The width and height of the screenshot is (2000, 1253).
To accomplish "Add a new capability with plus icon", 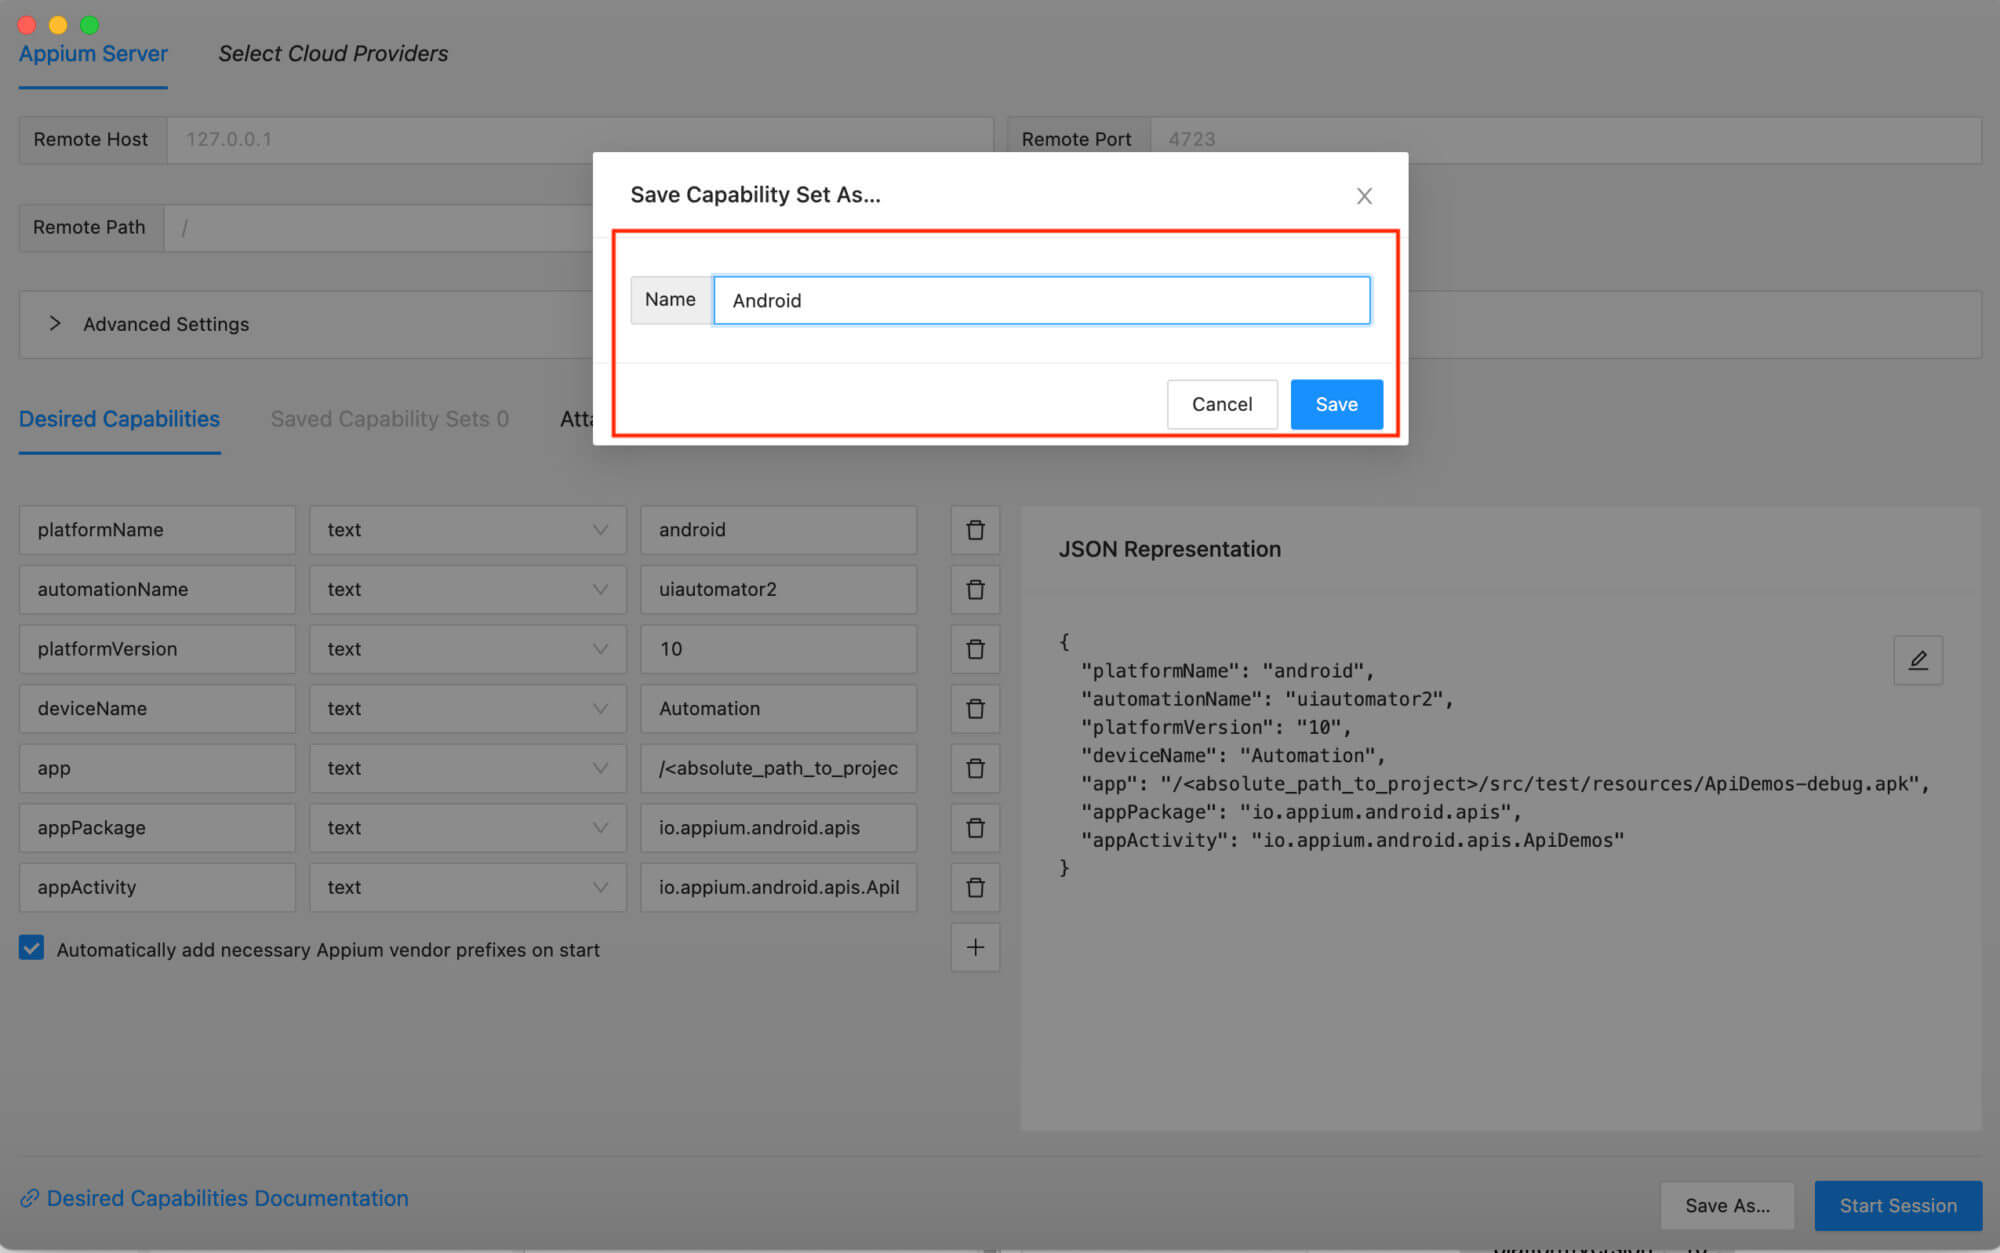I will coord(975,947).
